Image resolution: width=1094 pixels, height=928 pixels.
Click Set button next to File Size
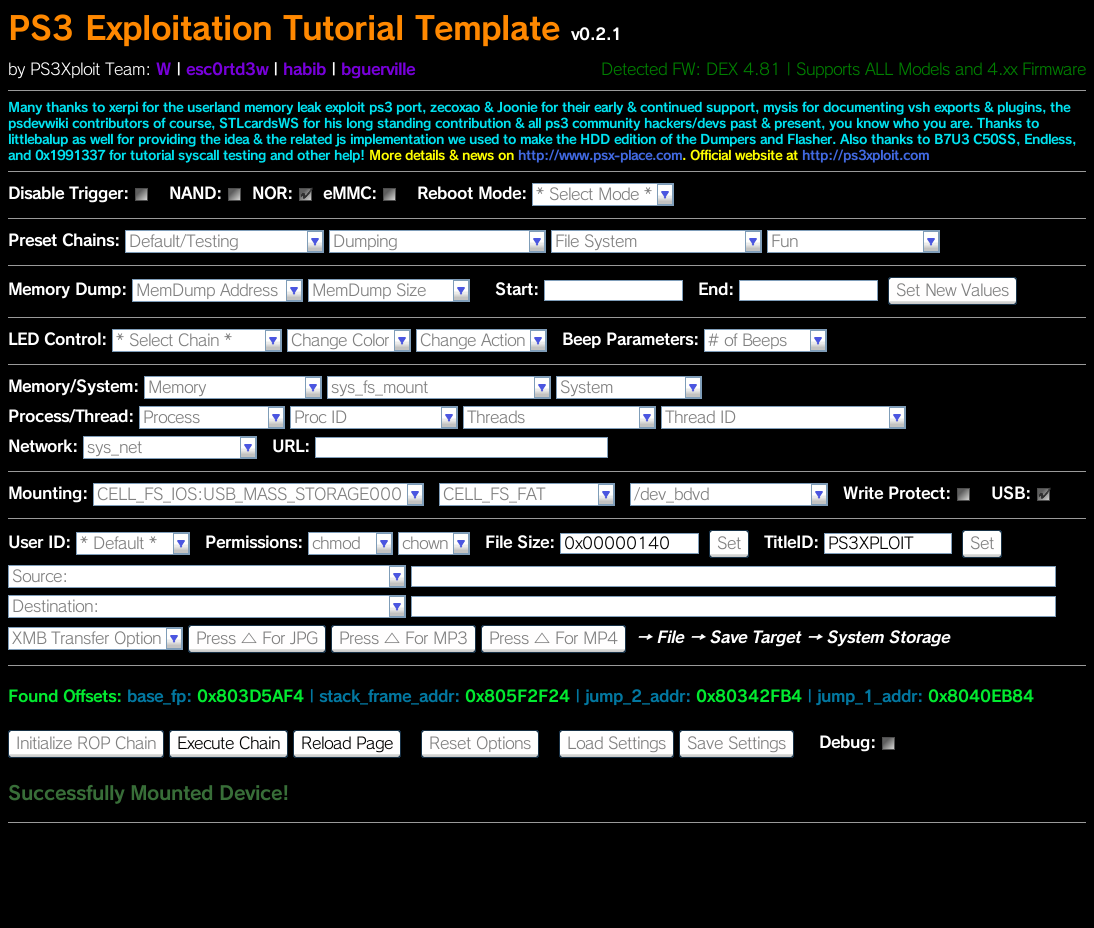pyautogui.click(x=729, y=544)
